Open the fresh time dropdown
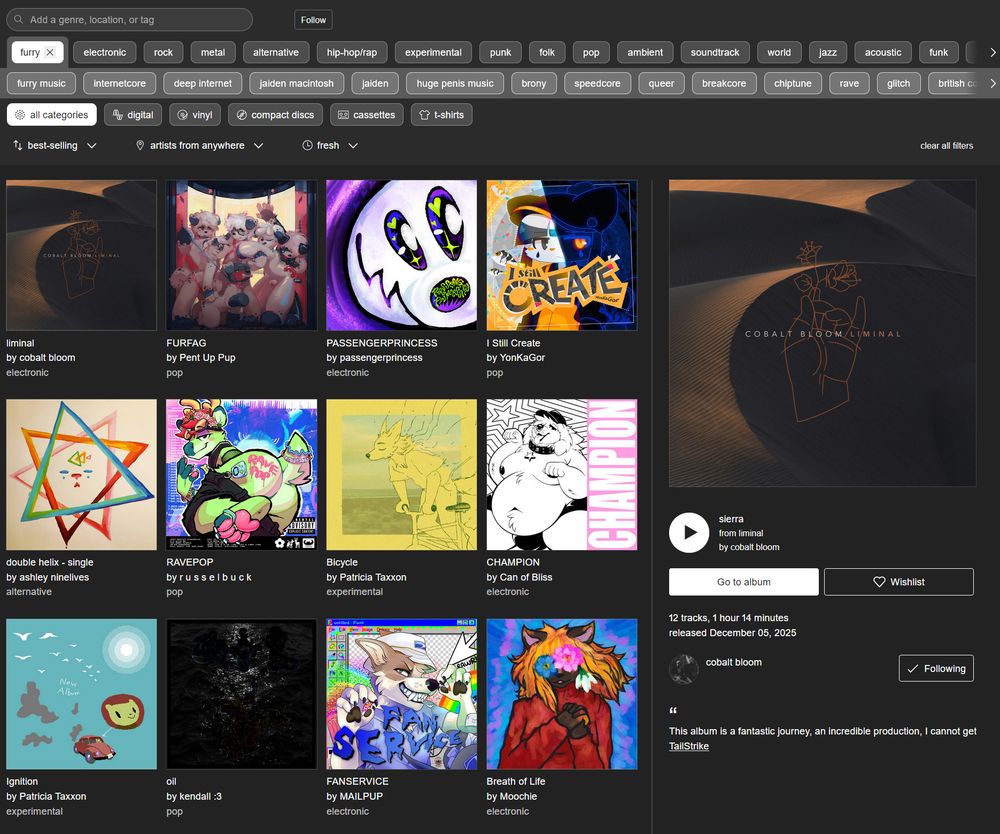The image size is (1000, 834). click(330, 145)
